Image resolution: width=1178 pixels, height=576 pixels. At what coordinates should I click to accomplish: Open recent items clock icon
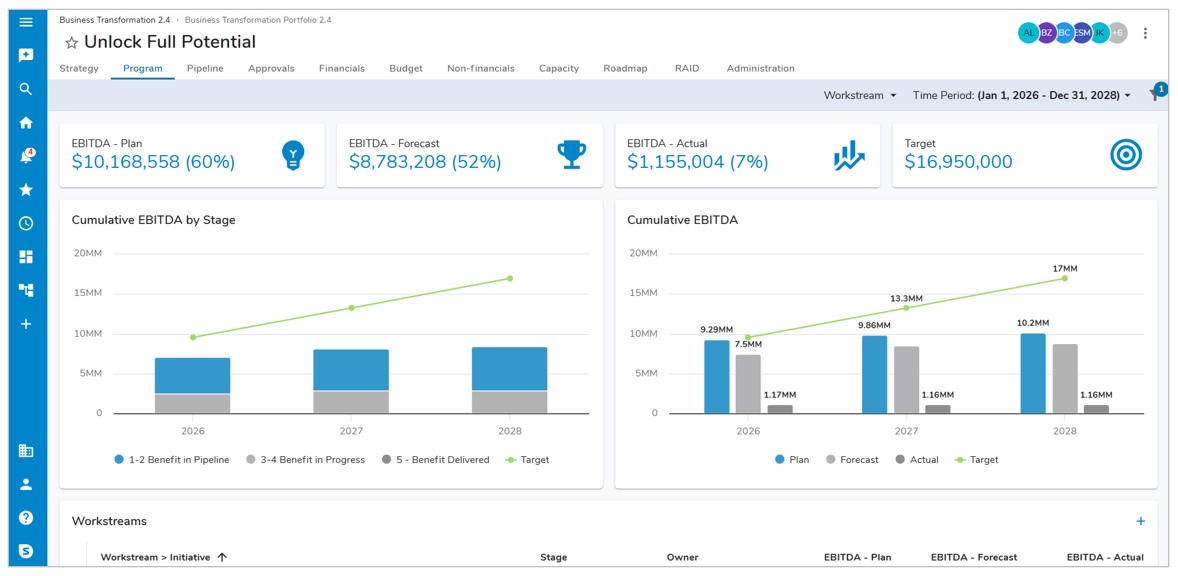(x=26, y=223)
